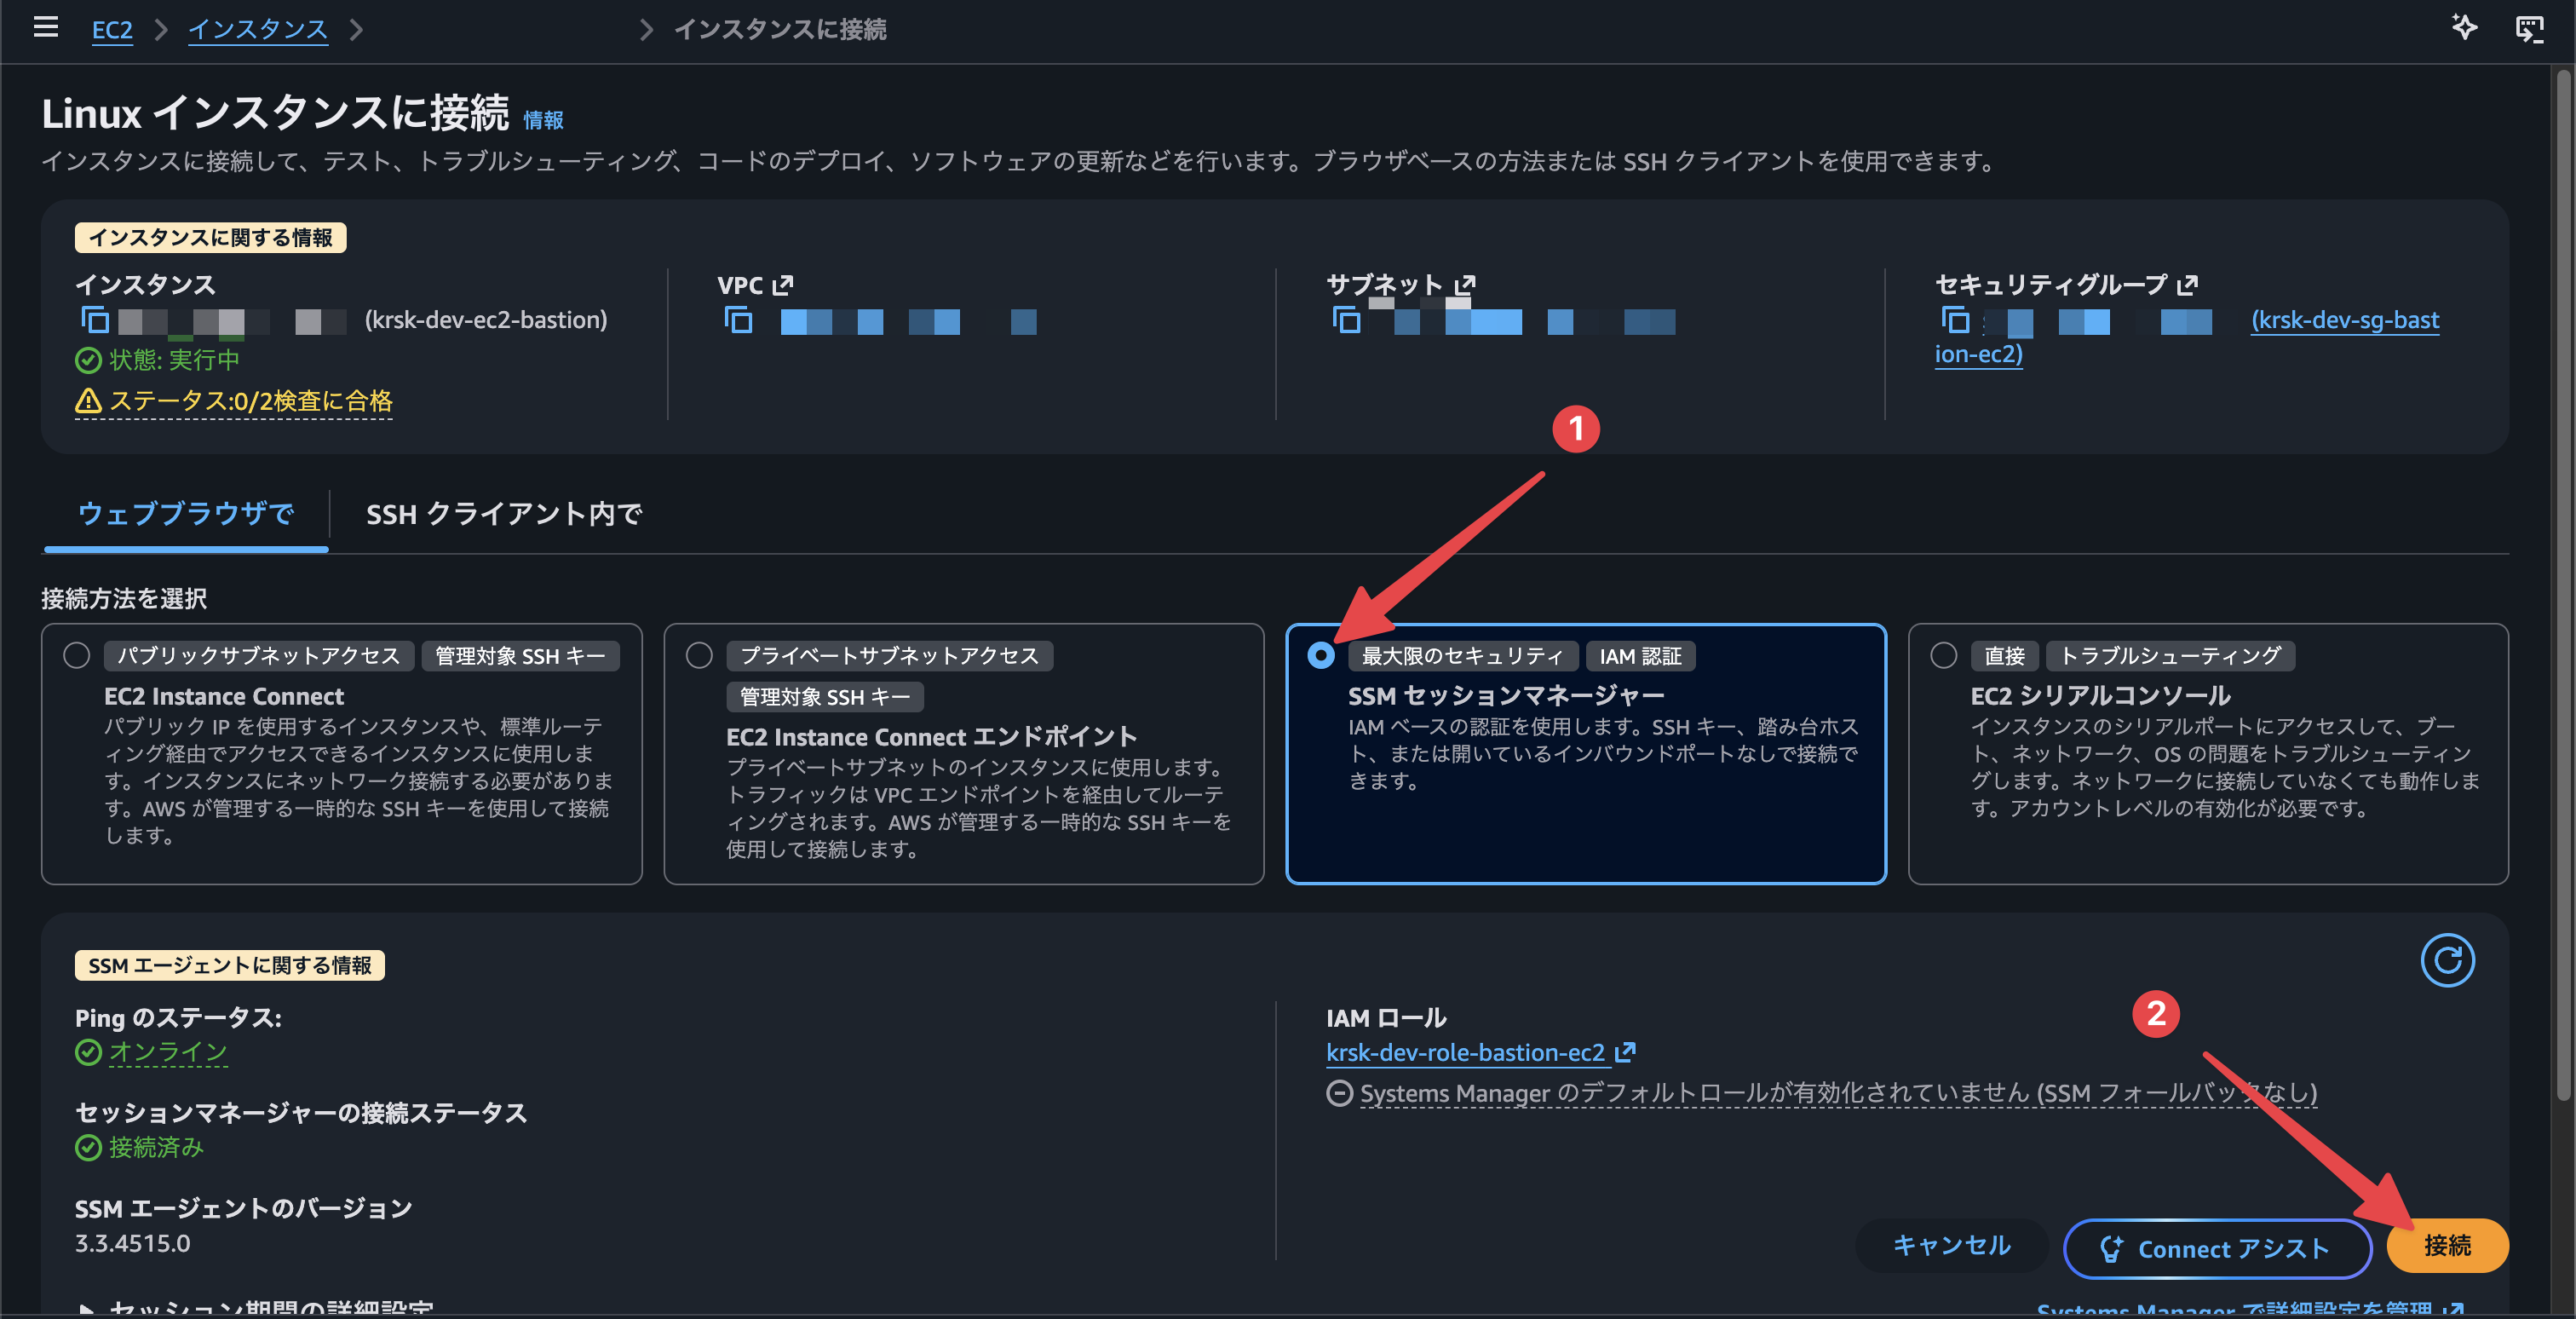Click the インスタンスに接続 breadcrumb text

(x=780, y=29)
